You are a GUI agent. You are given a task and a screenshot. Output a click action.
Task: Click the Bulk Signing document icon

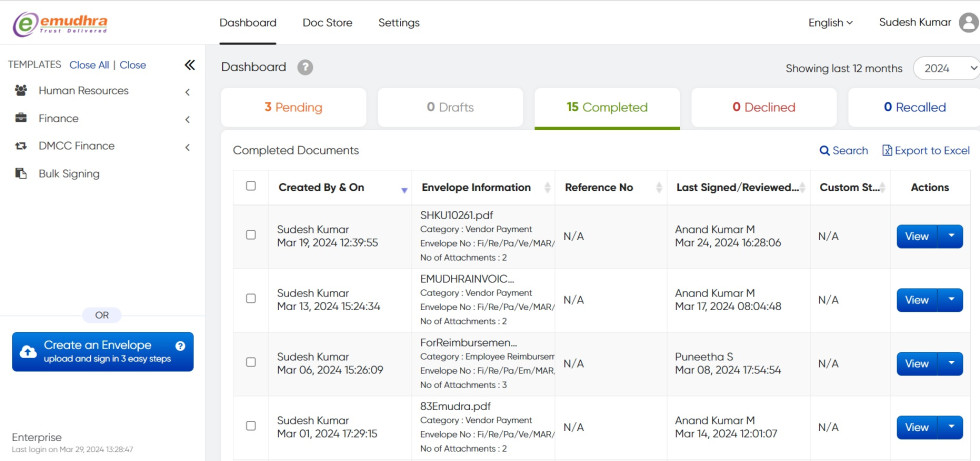point(20,174)
